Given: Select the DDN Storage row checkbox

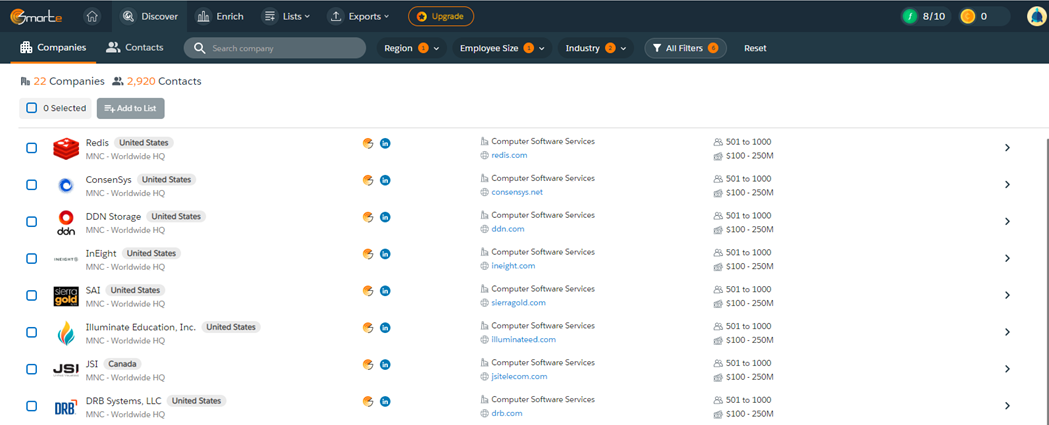Looking at the screenshot, I should point(31,222).
